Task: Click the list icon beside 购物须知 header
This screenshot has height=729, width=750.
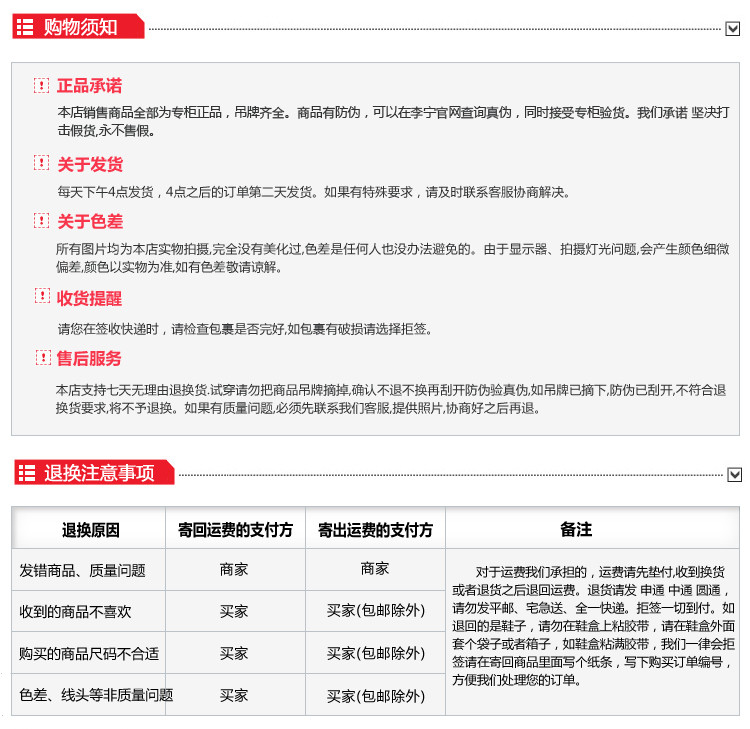Action: (25, 27)
